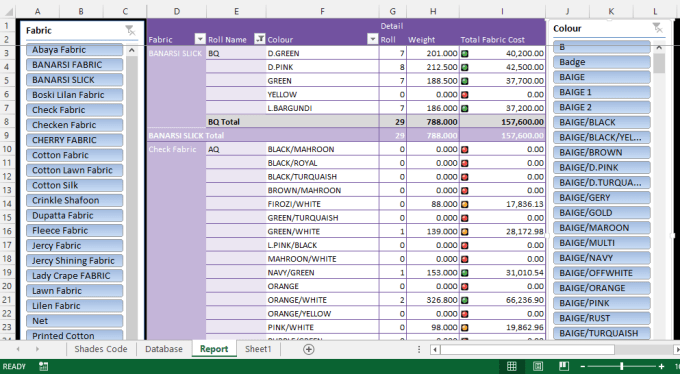Click the 326.800 weight cell
This screenshot has height=374, width=680.
point(433,300)
